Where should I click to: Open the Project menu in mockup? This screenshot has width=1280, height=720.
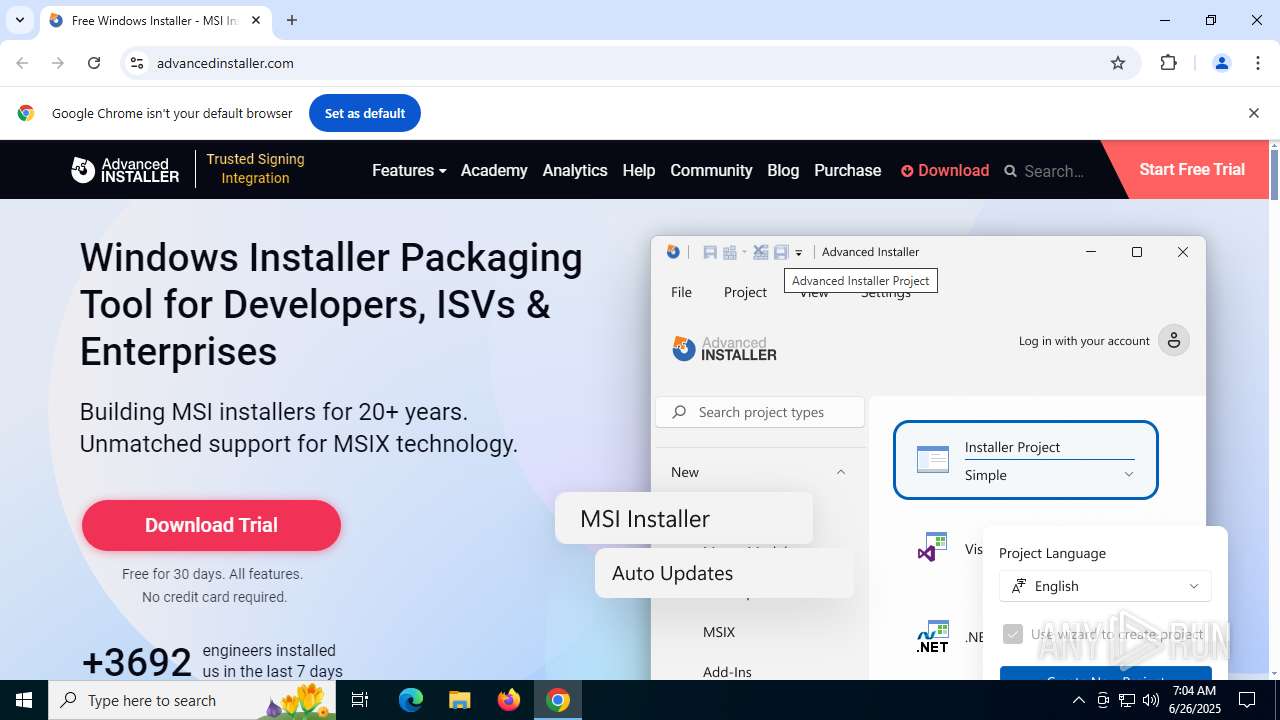tap(745, 292)
